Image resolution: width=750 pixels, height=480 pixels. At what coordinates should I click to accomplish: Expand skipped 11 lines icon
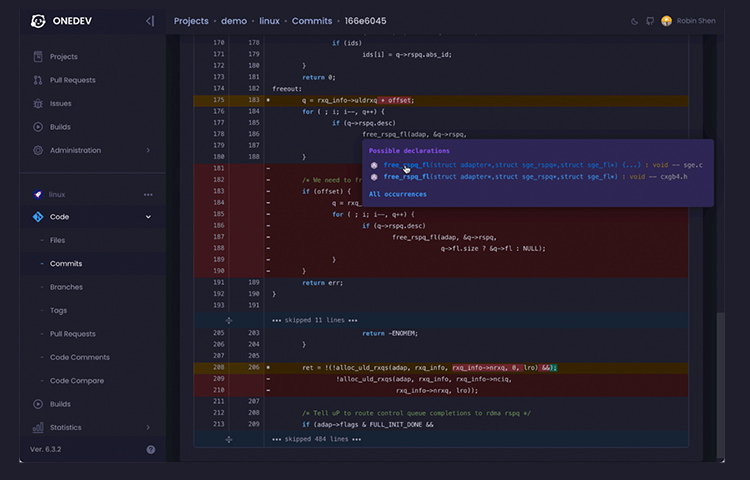click(x=229, y=320)
